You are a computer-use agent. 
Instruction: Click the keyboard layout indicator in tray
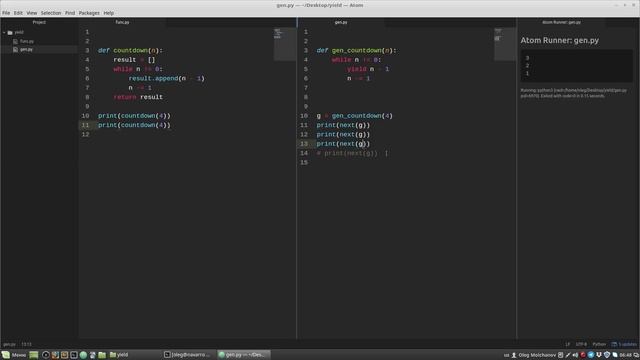[x=507, y=355]
